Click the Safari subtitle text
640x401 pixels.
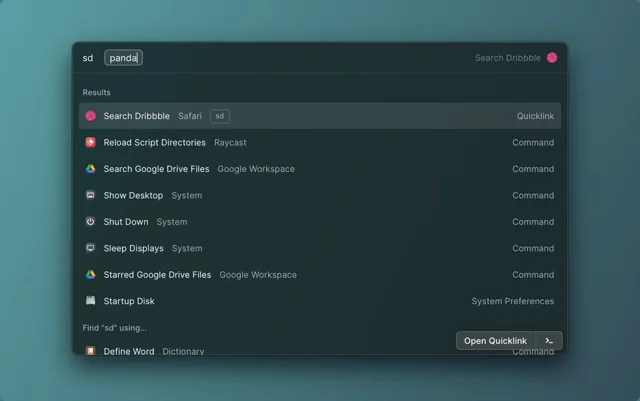point(190,116)
